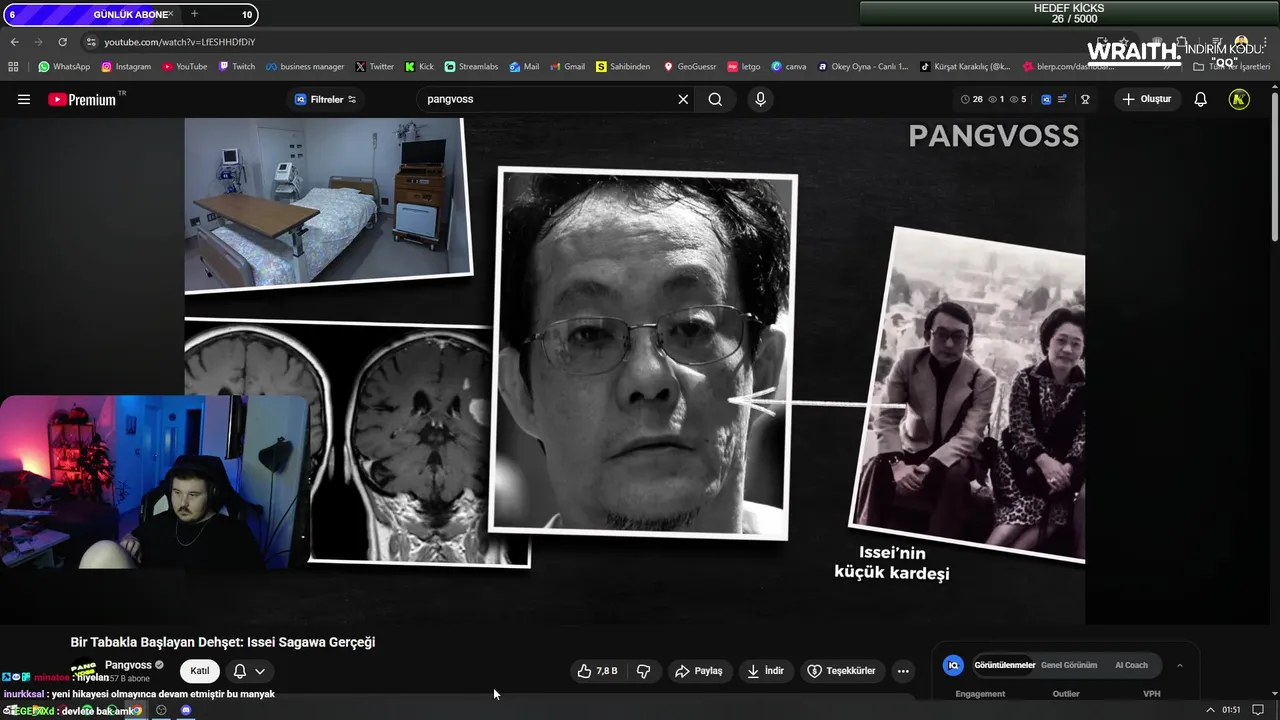Open Tüm Yer İşaretleri folder
The width and height of the screenshot is (1280, 720).
coord(1231,67)
